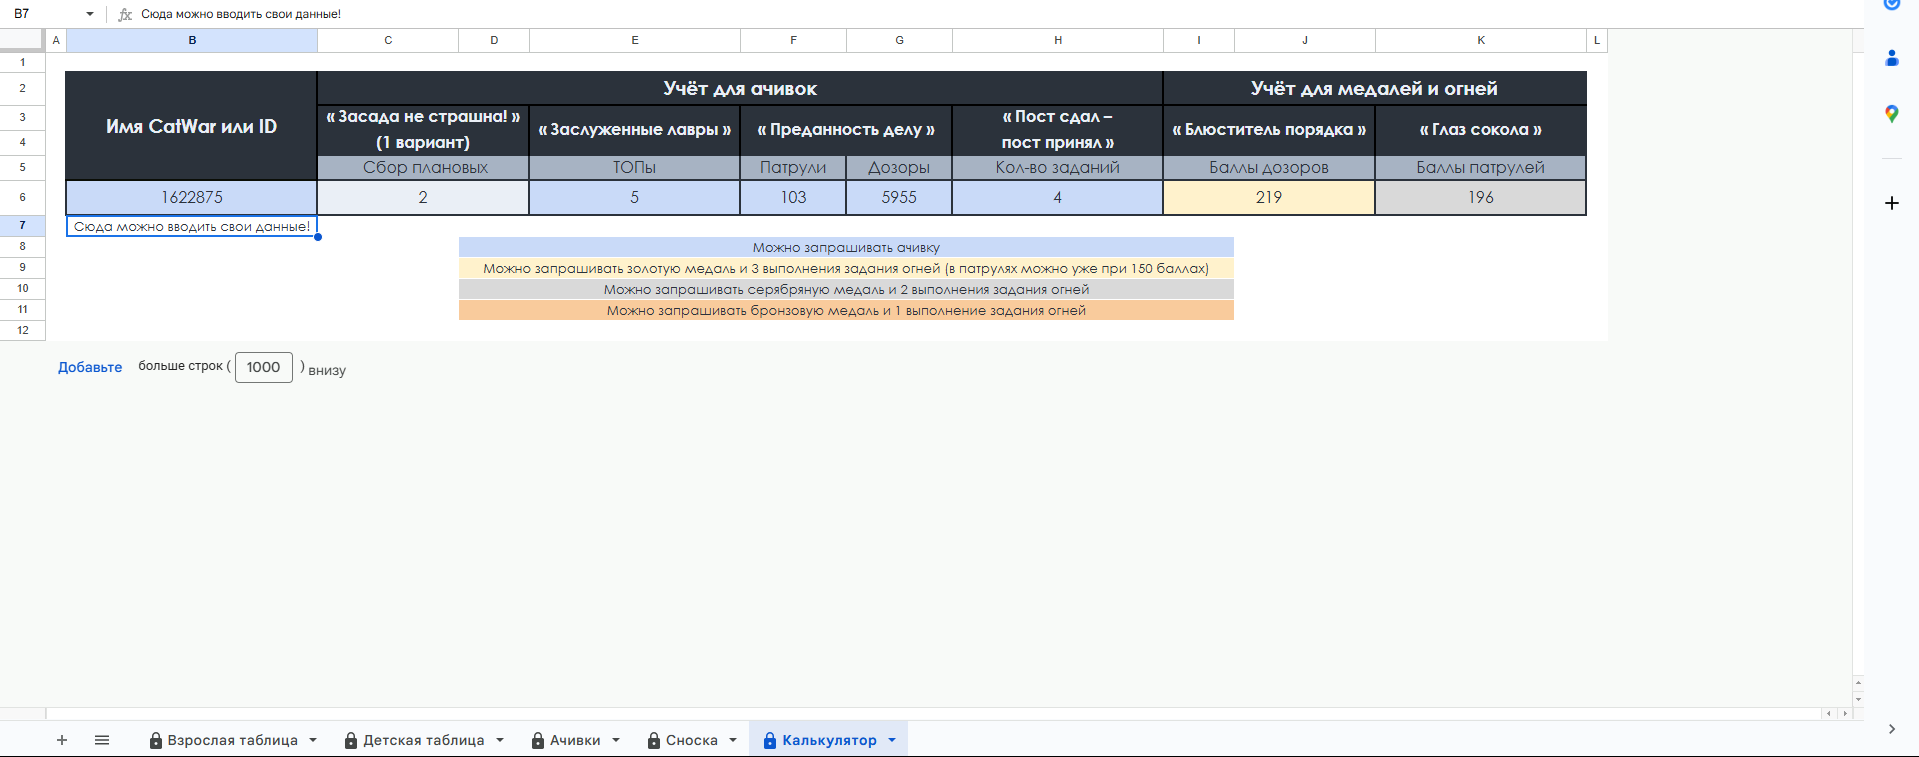Switch to the Детская таблица sheet tab

423,740
